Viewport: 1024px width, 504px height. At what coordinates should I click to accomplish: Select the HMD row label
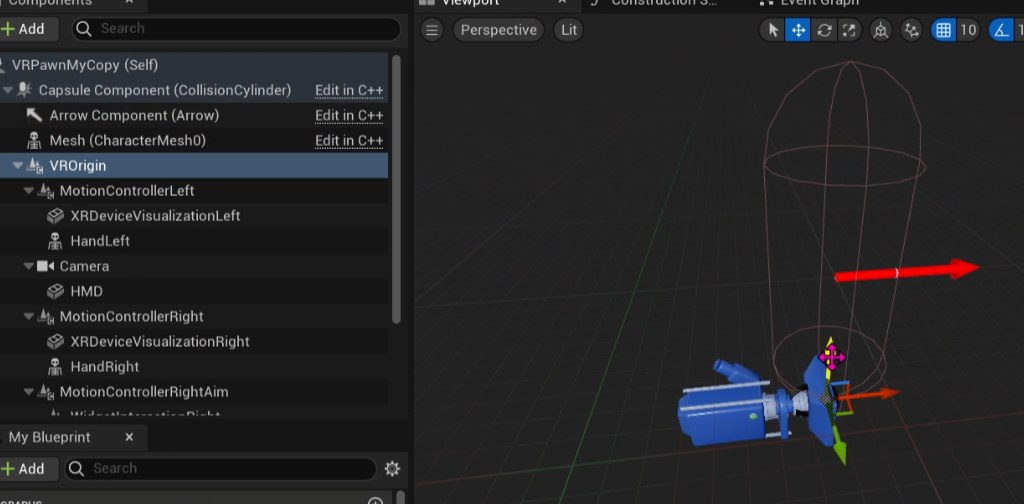point(86,291)
